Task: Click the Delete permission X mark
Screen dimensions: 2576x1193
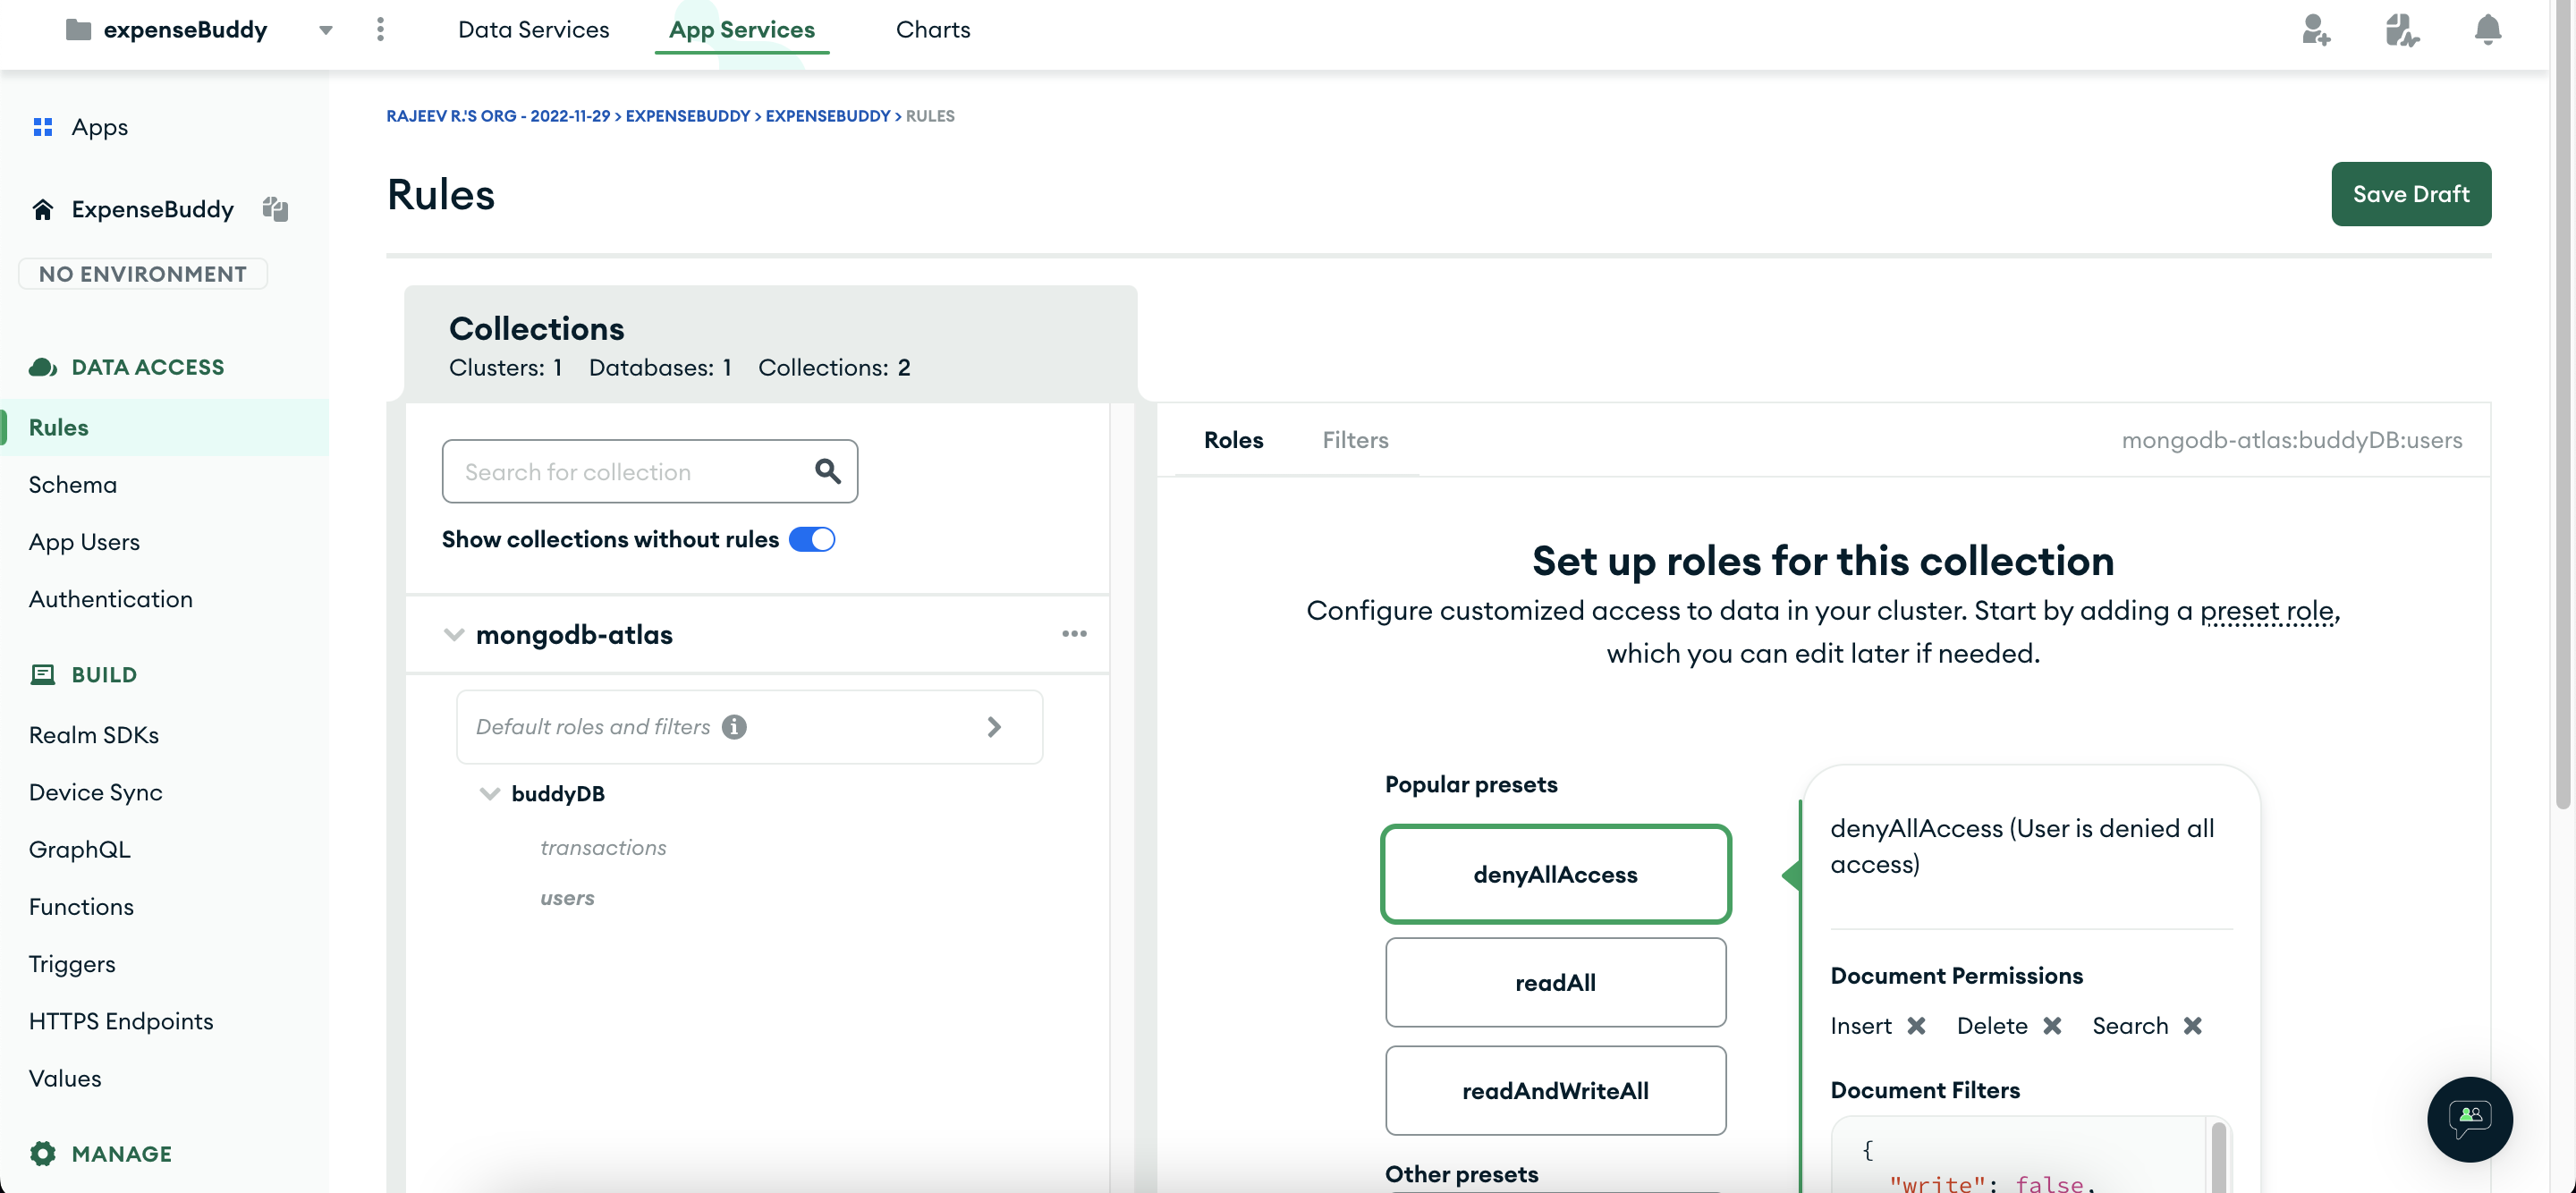Action: 2051,1026
